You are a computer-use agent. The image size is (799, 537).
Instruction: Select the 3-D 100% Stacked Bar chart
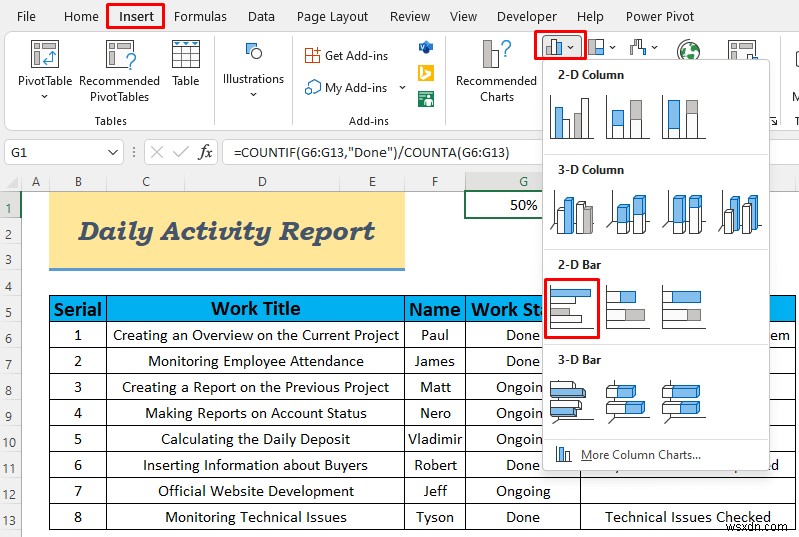tap(684, 402)
